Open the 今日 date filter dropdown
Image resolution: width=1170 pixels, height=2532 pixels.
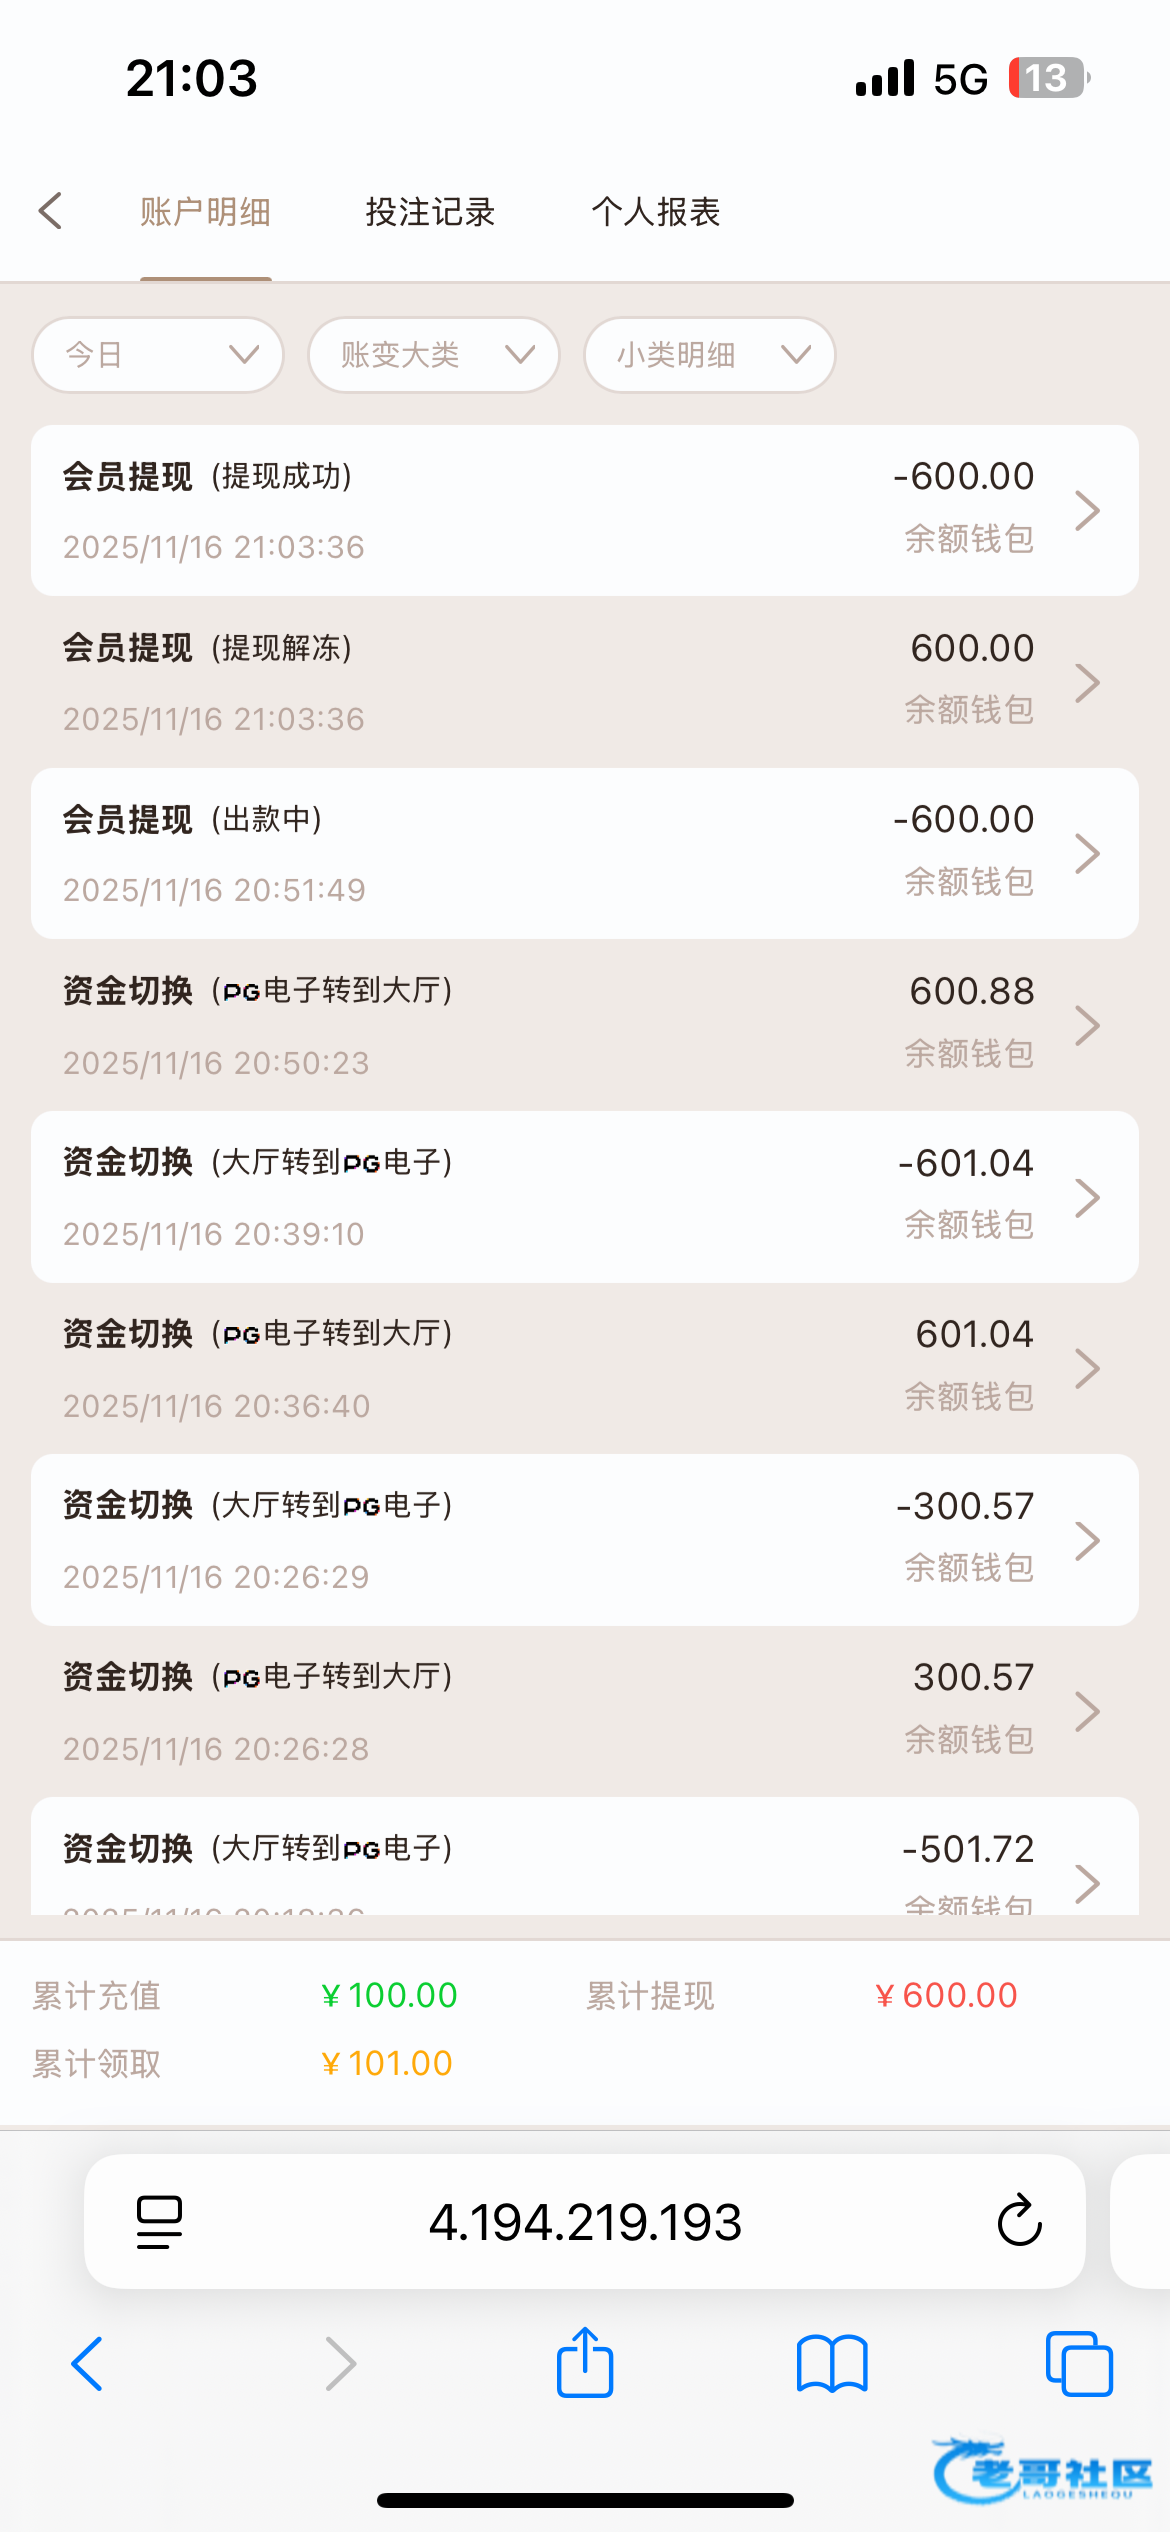(158, 355)
